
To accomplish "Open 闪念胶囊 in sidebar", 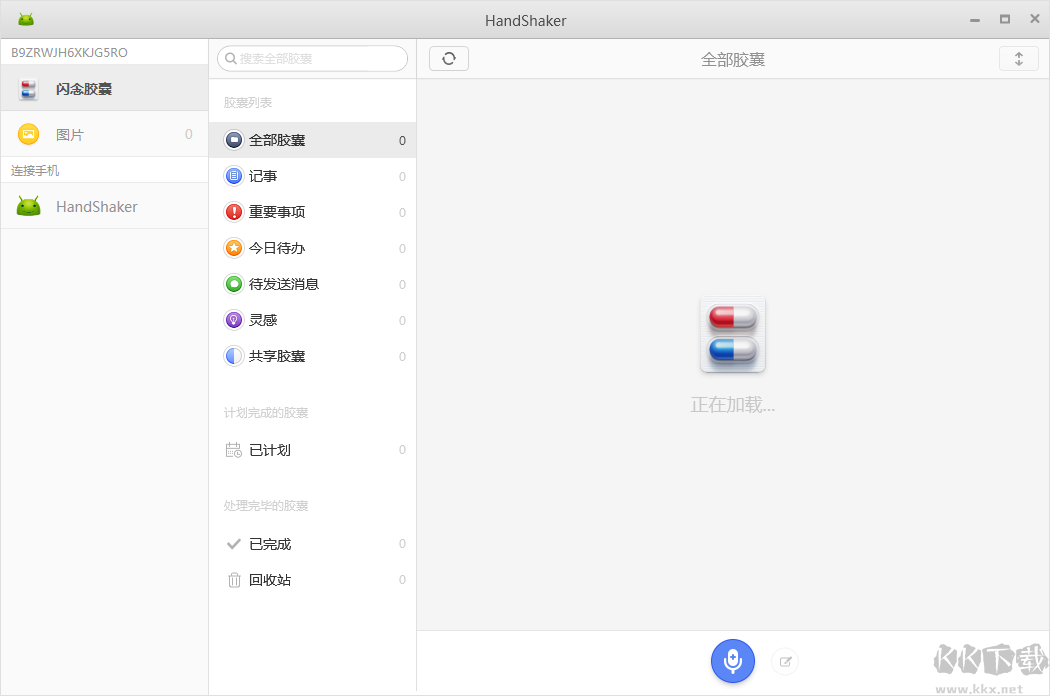I will click(x=104, y=88).
